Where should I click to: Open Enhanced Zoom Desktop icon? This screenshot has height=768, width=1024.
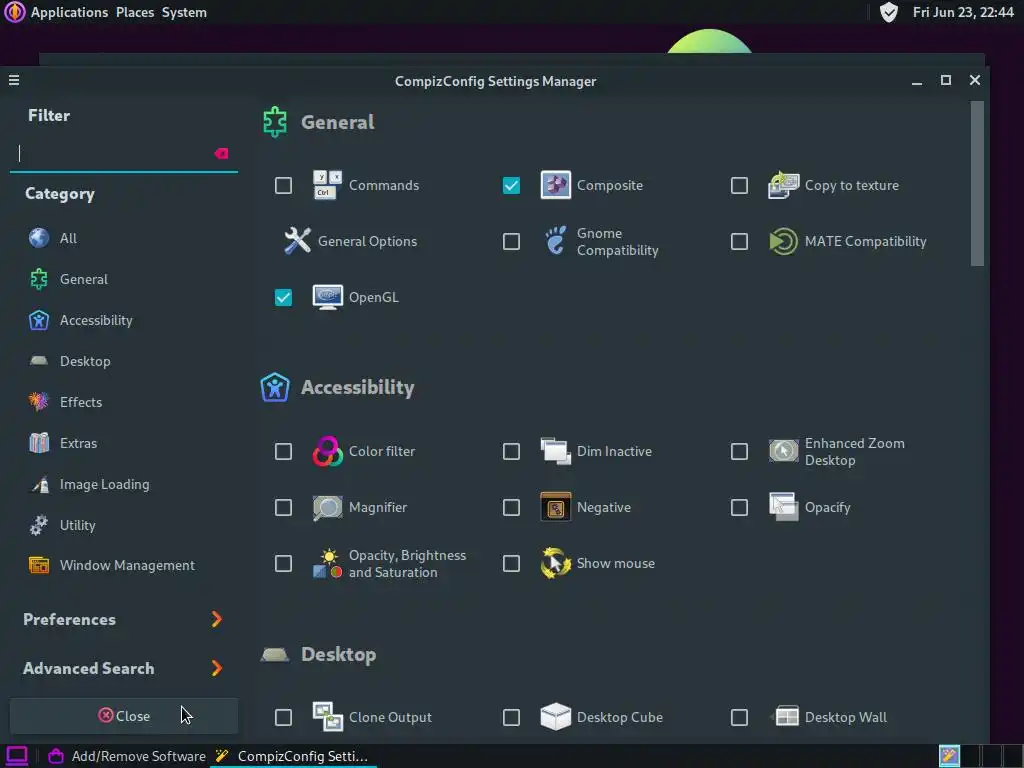point(783,451)
